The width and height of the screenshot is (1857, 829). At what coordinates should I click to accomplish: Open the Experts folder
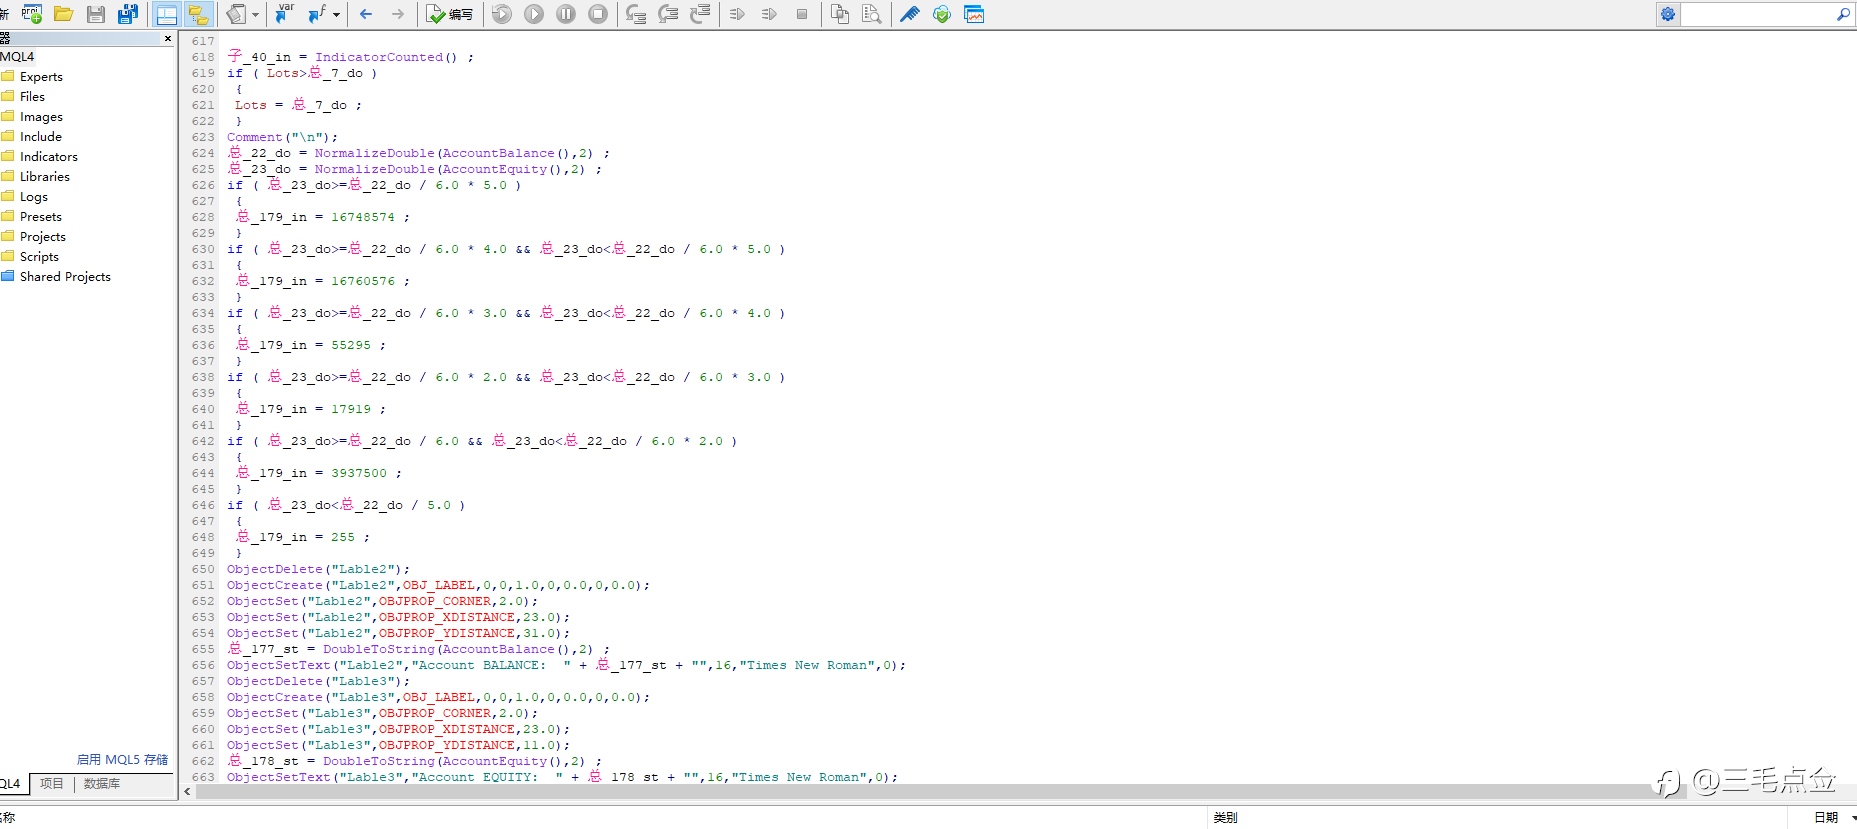pos(41,77)
